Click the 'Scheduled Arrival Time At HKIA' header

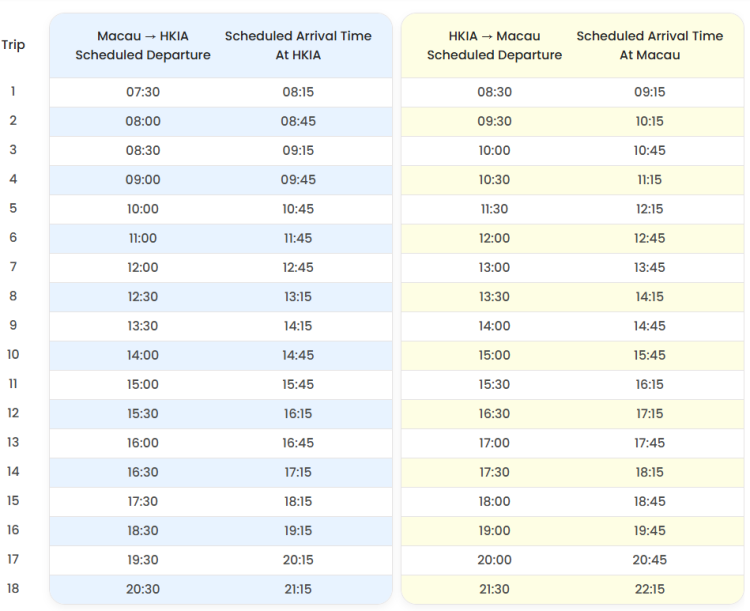(298, 45)
